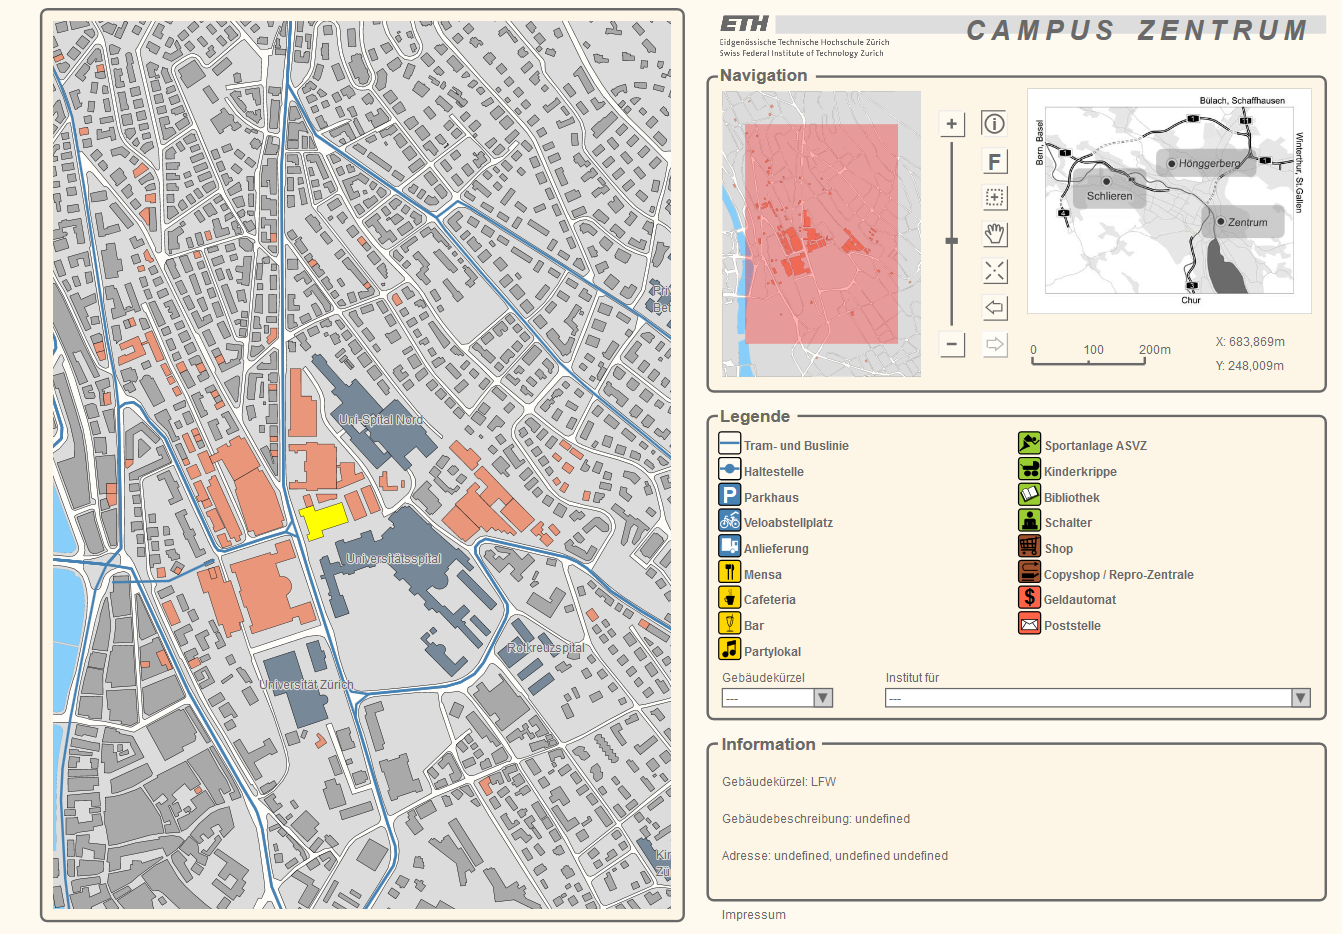The height and width of the screenshot is (934, 1342).
Task: Toggle the Veloabstellplatz bicycle icon
Action: pos(729,521)
